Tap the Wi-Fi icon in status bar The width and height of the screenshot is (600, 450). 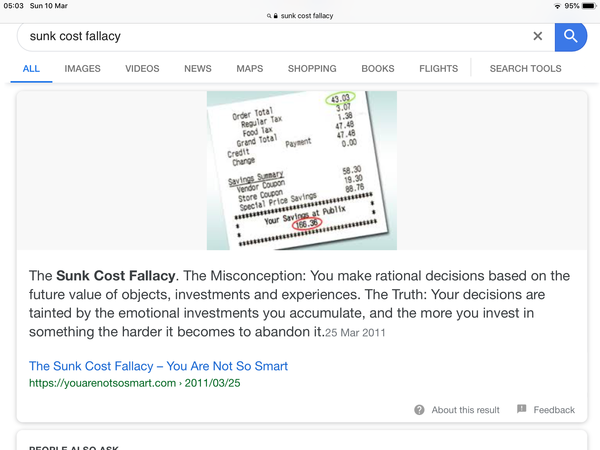click(557, 6)
